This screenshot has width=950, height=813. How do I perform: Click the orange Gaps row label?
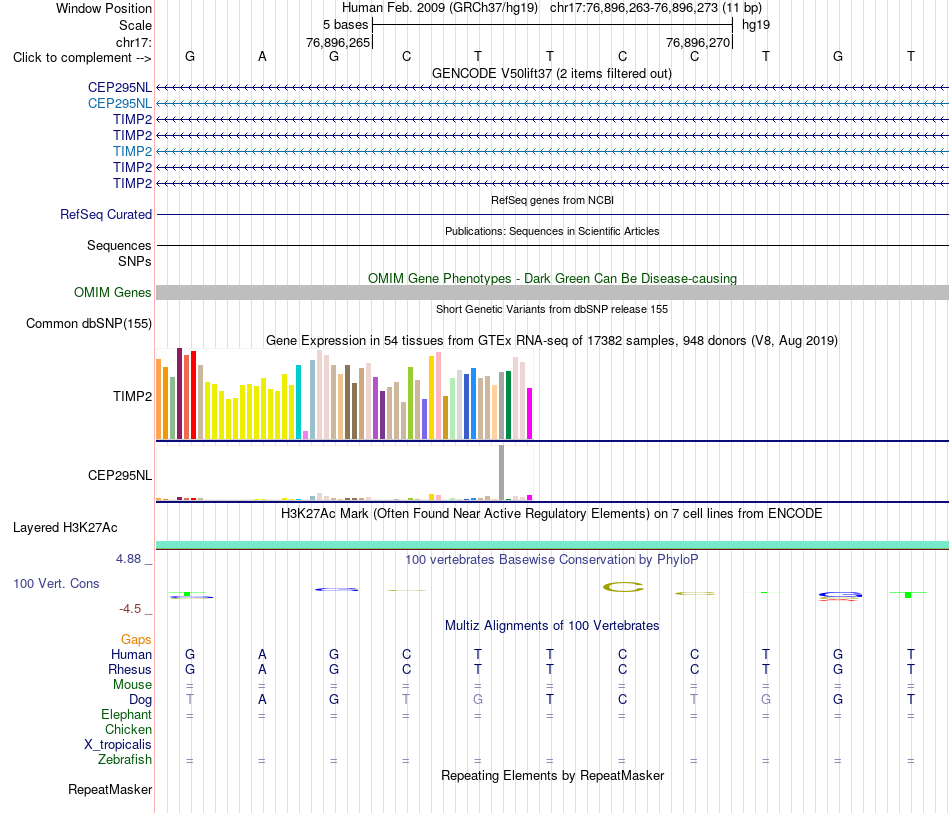click(x=136, y=639)
